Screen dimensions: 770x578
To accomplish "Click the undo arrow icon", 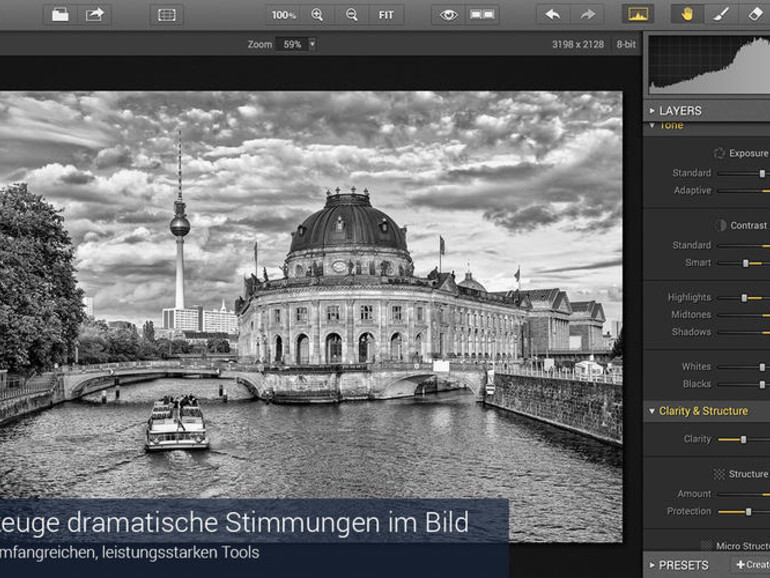I will click(553, 14).
